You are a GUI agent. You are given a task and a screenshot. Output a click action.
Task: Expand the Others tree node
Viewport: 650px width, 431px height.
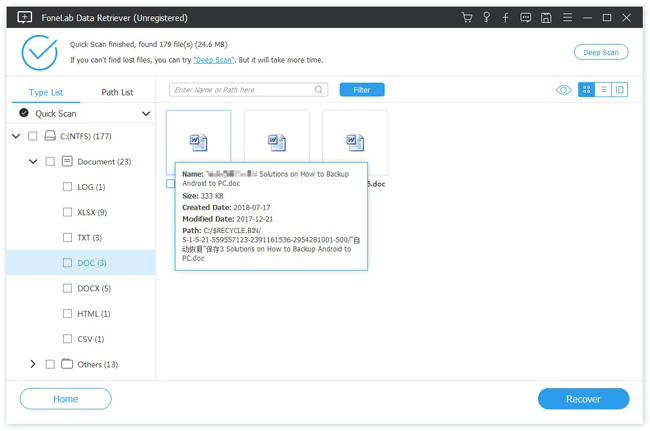[33, 364]
